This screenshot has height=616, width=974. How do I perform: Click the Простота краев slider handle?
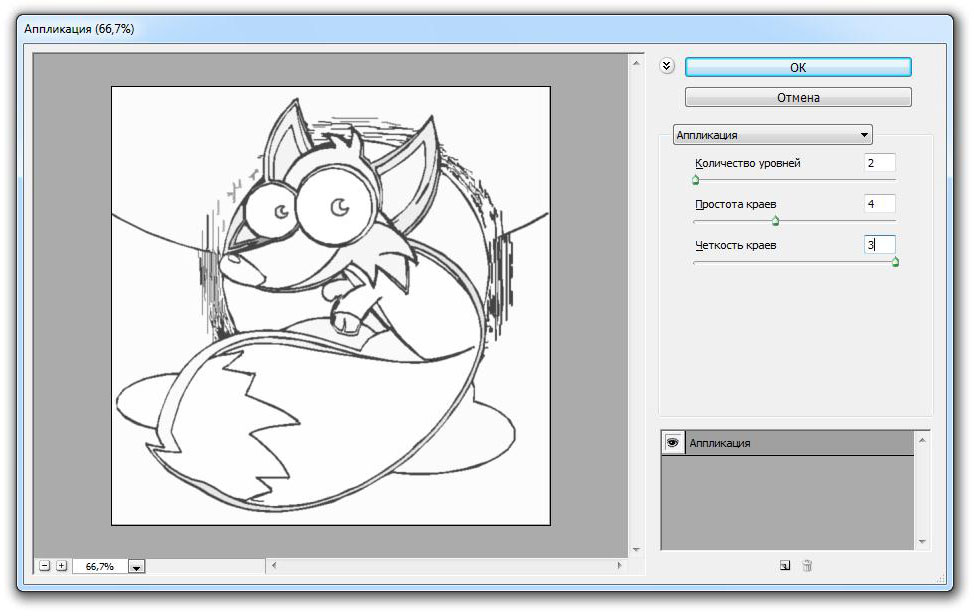(775, 220)
